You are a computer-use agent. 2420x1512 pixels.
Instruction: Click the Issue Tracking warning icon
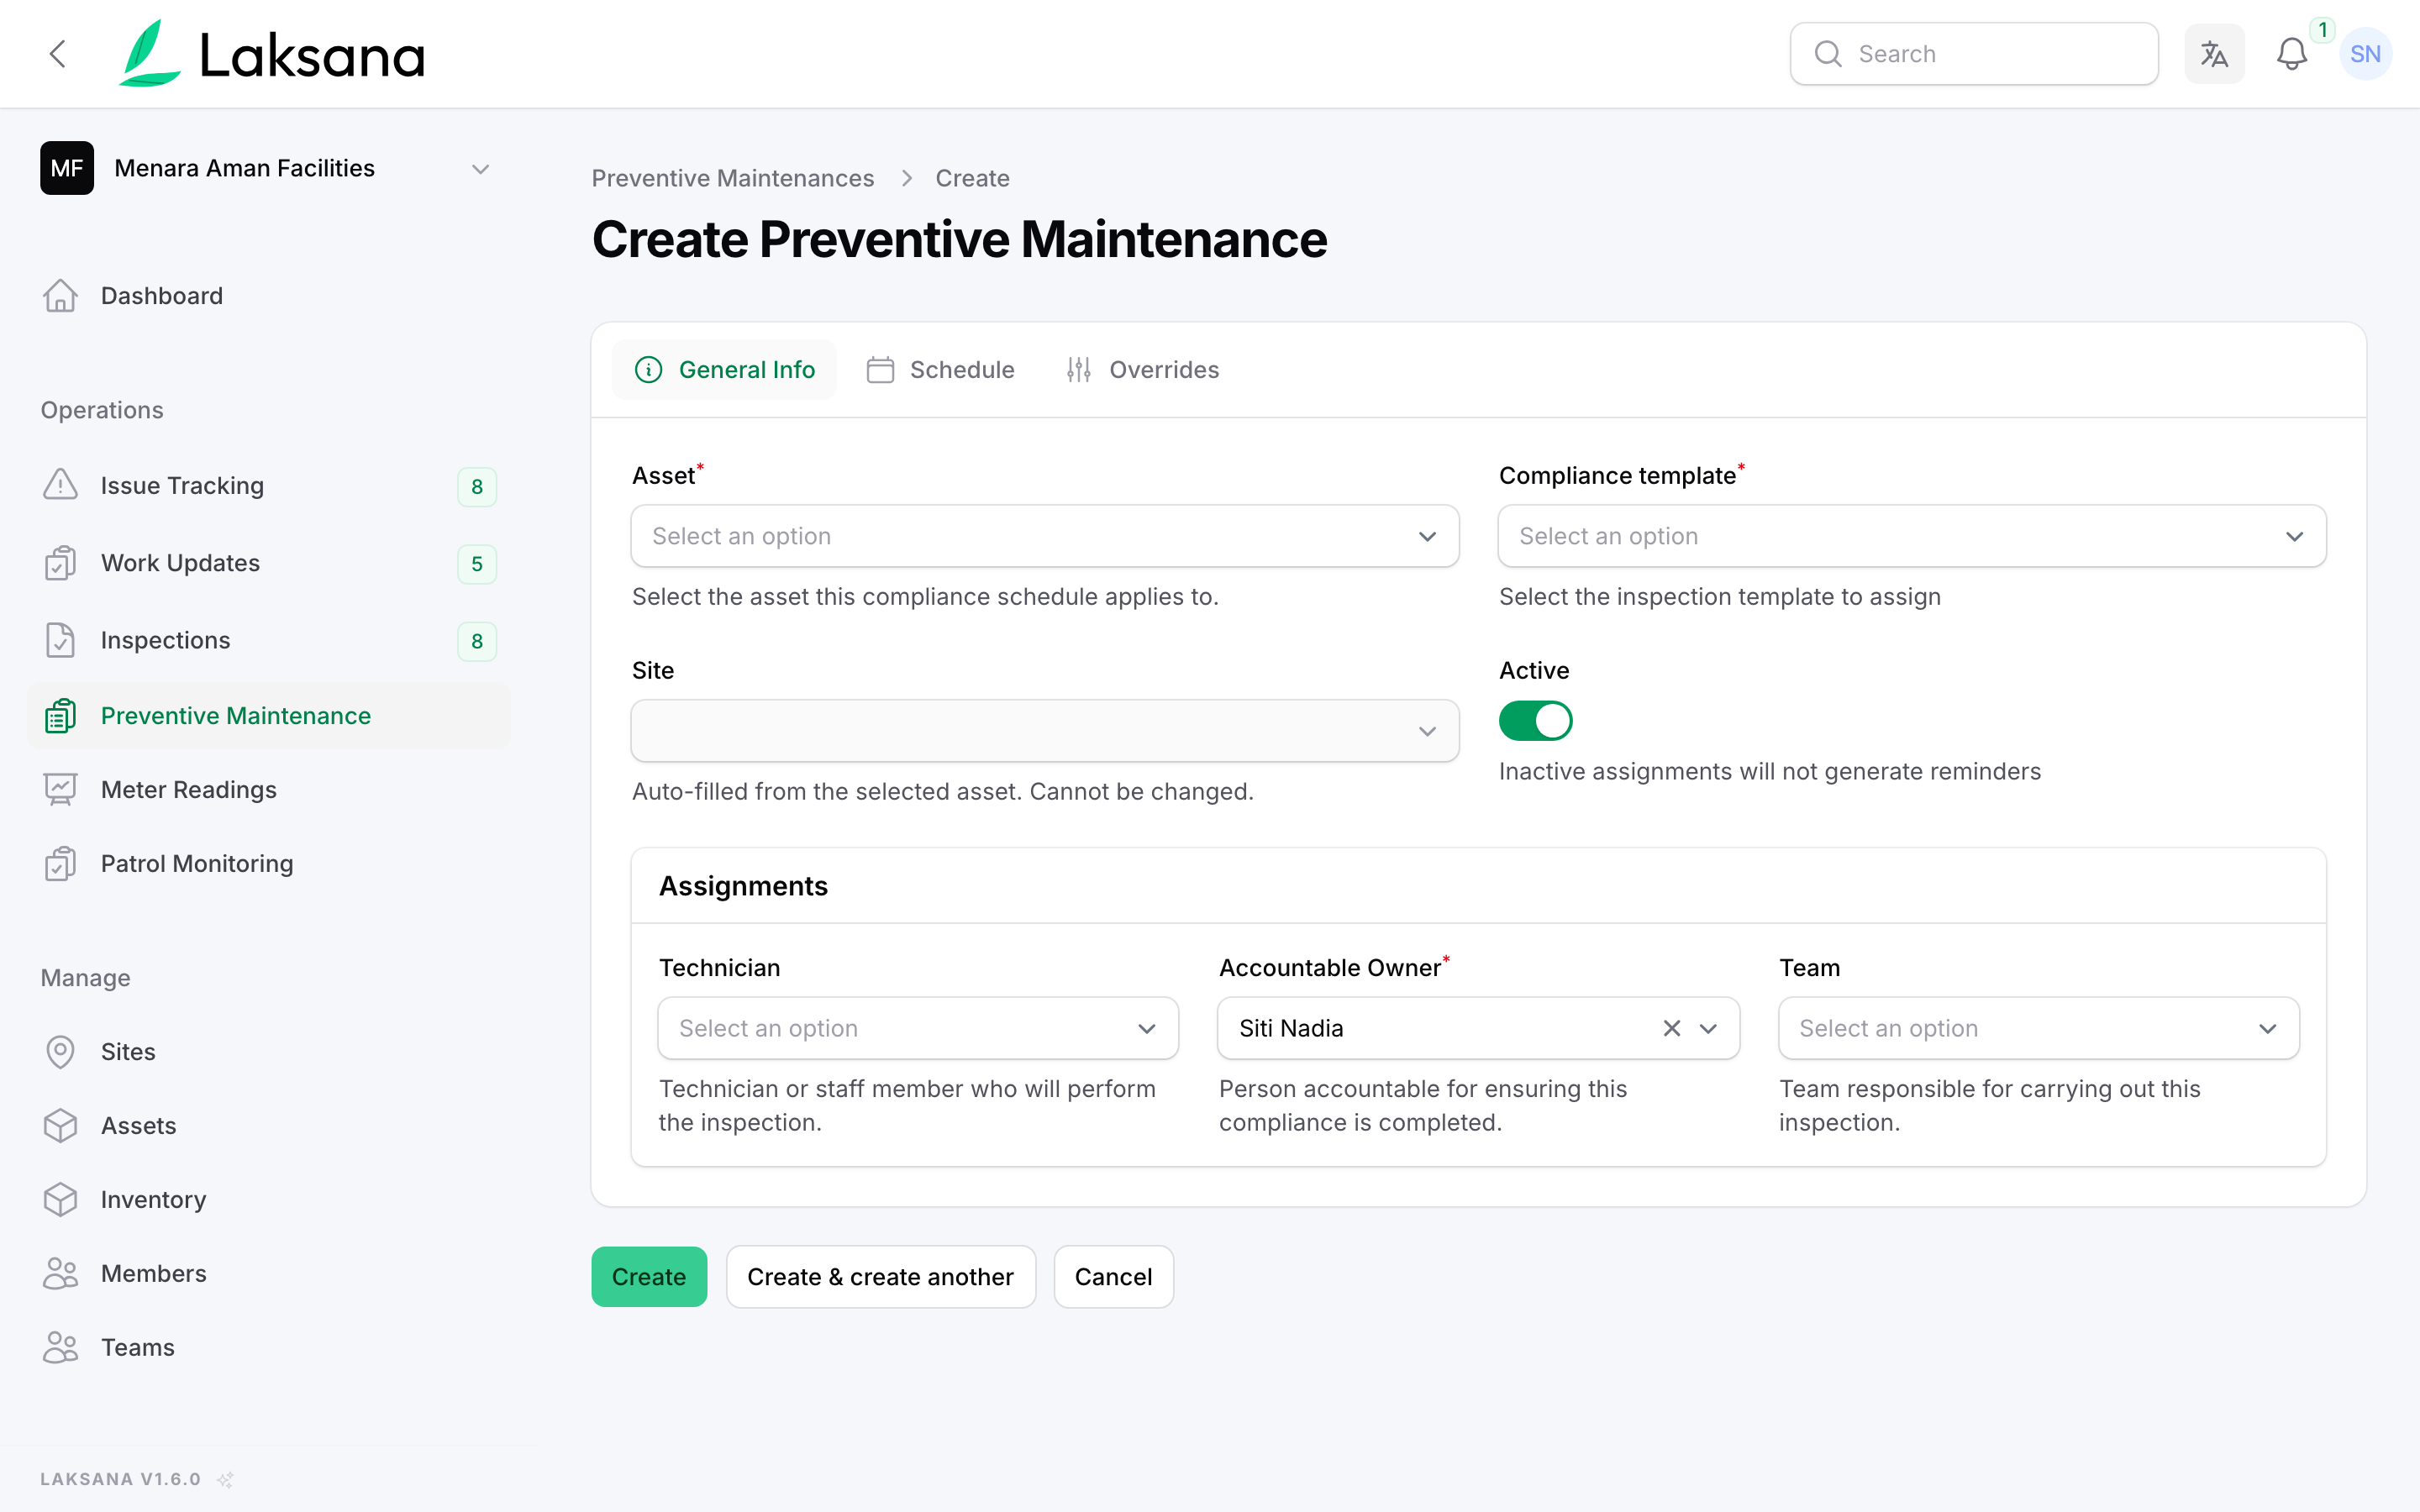pyautogui.click(x=60, y=485)
